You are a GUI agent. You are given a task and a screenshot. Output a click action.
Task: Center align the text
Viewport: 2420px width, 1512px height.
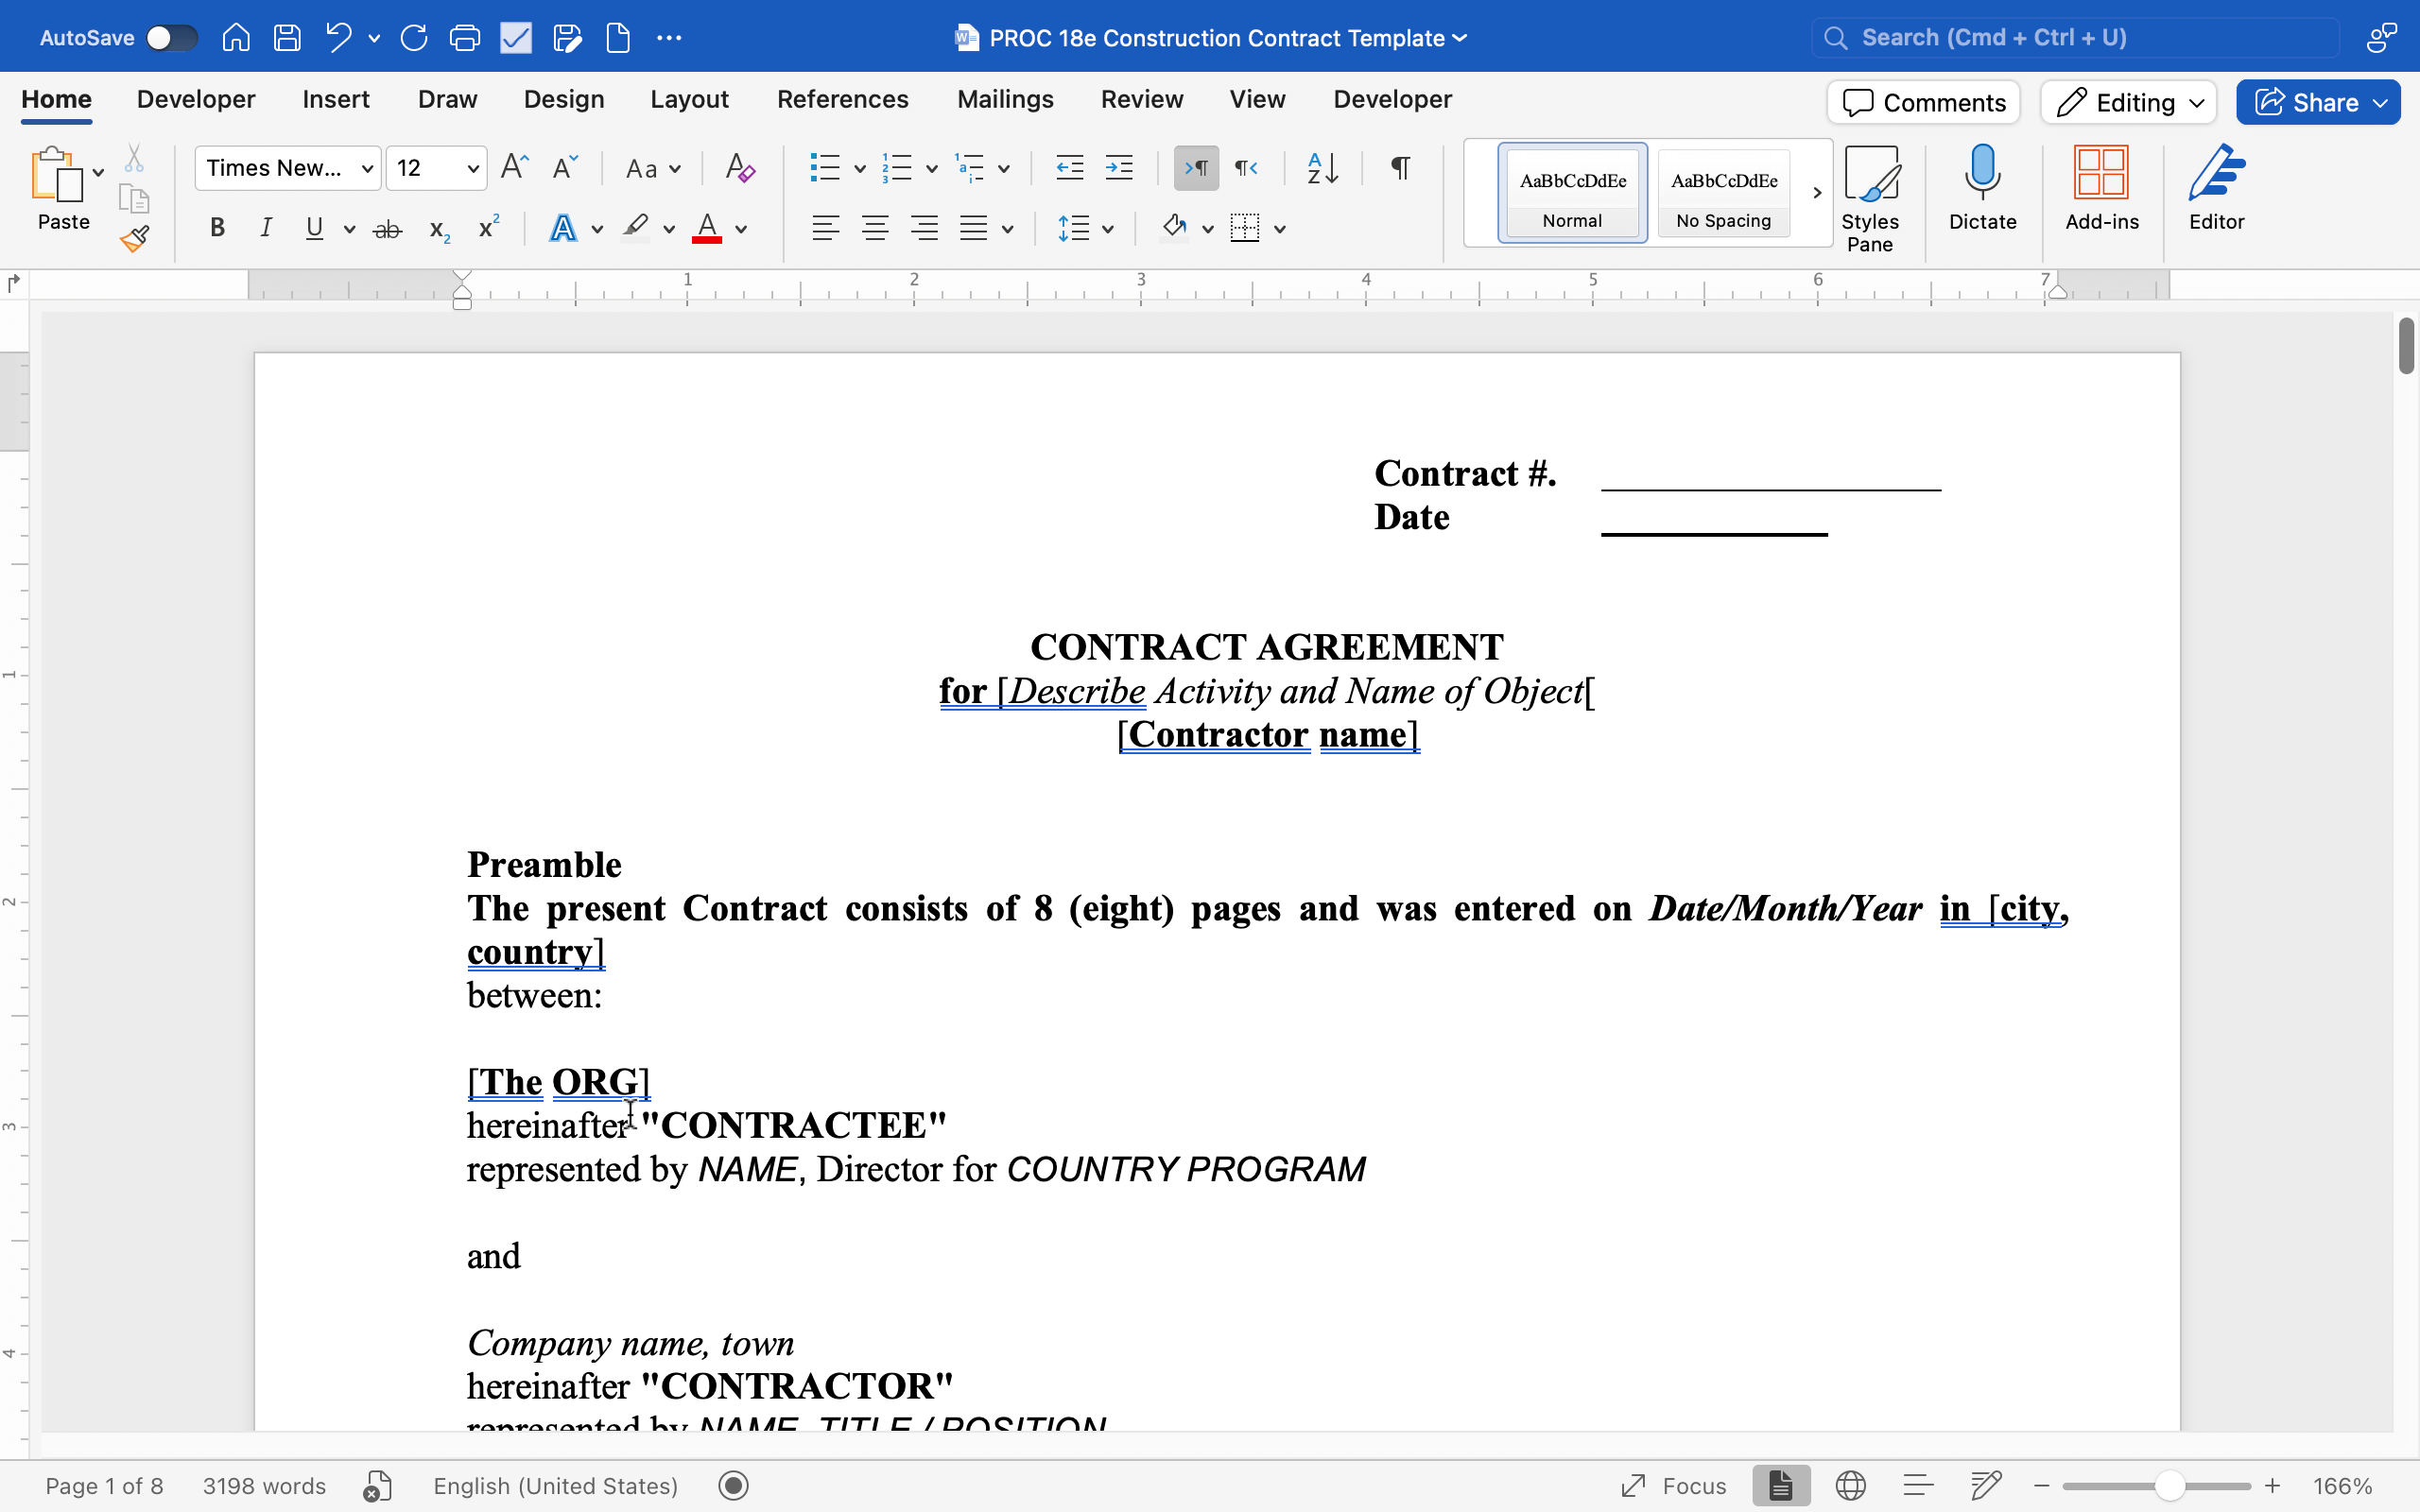click(875, 229)
